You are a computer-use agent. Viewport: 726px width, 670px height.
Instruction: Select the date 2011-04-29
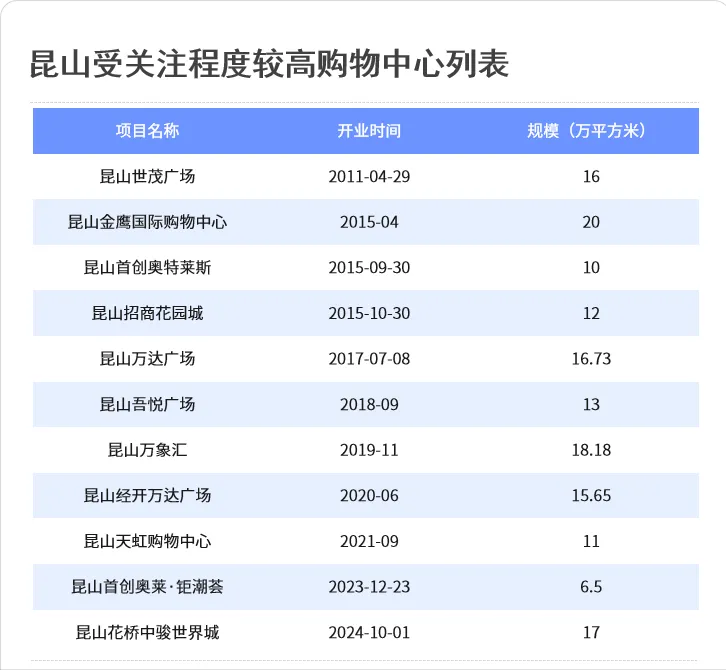coord(369,176)
